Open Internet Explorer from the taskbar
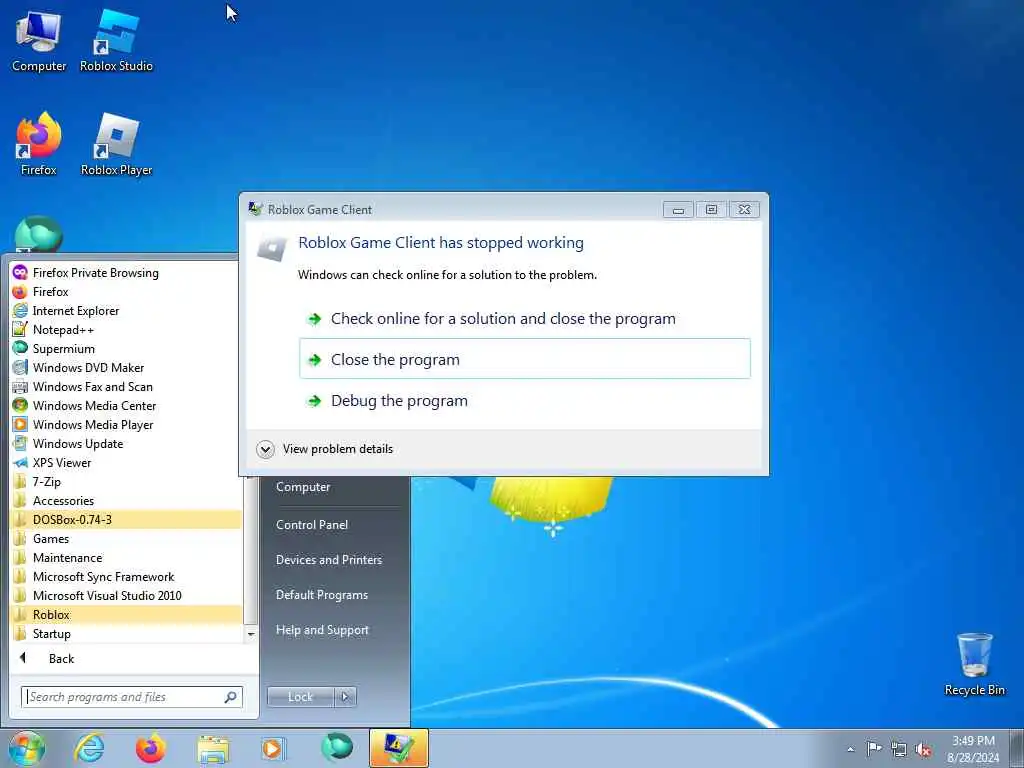Viewport: 1024px width, 768px height. (x=89, y=748)
